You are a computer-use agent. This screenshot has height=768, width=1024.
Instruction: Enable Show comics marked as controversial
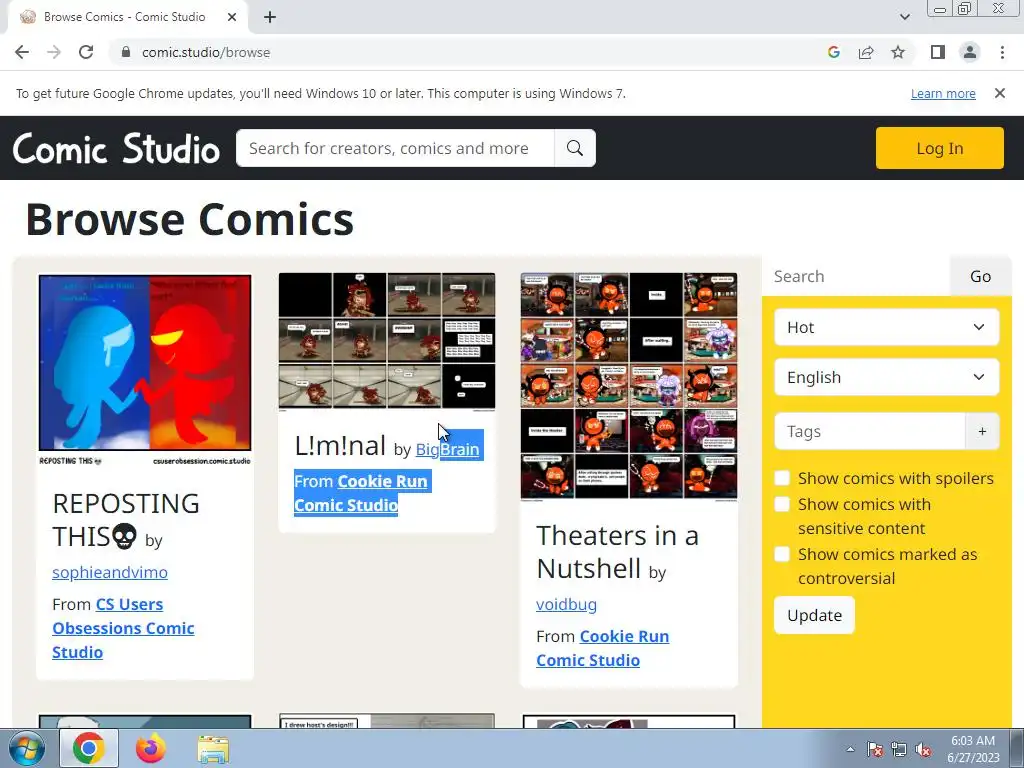click(x=782, y=554)
